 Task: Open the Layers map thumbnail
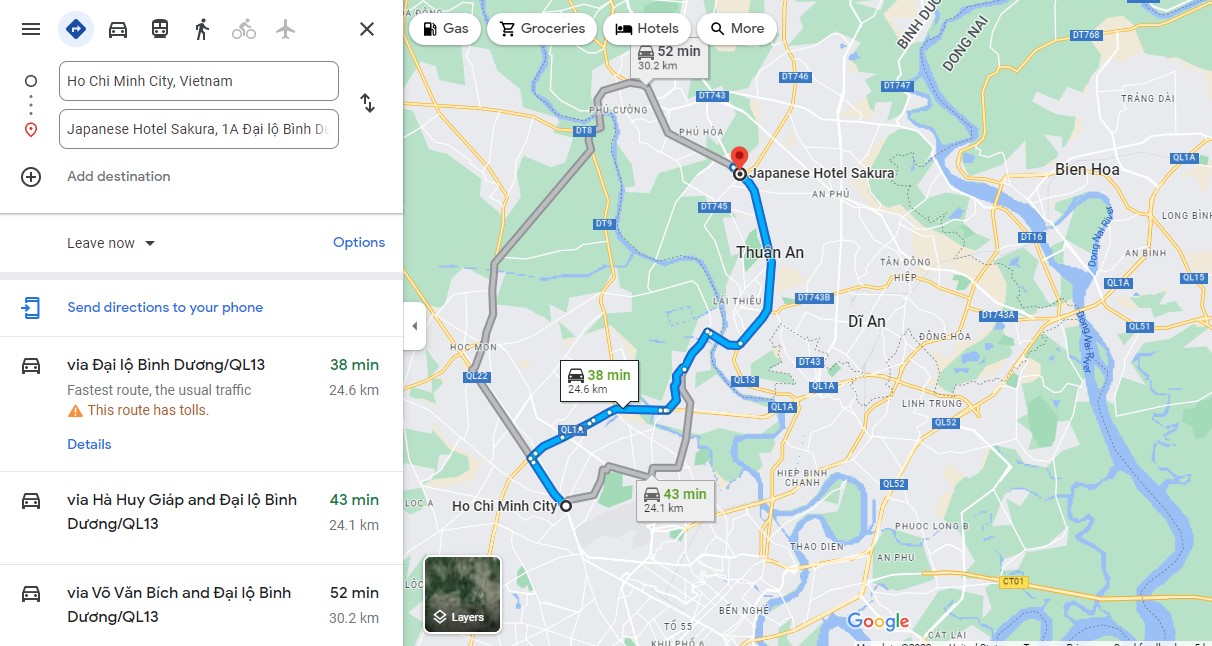(x=462, y=594)
